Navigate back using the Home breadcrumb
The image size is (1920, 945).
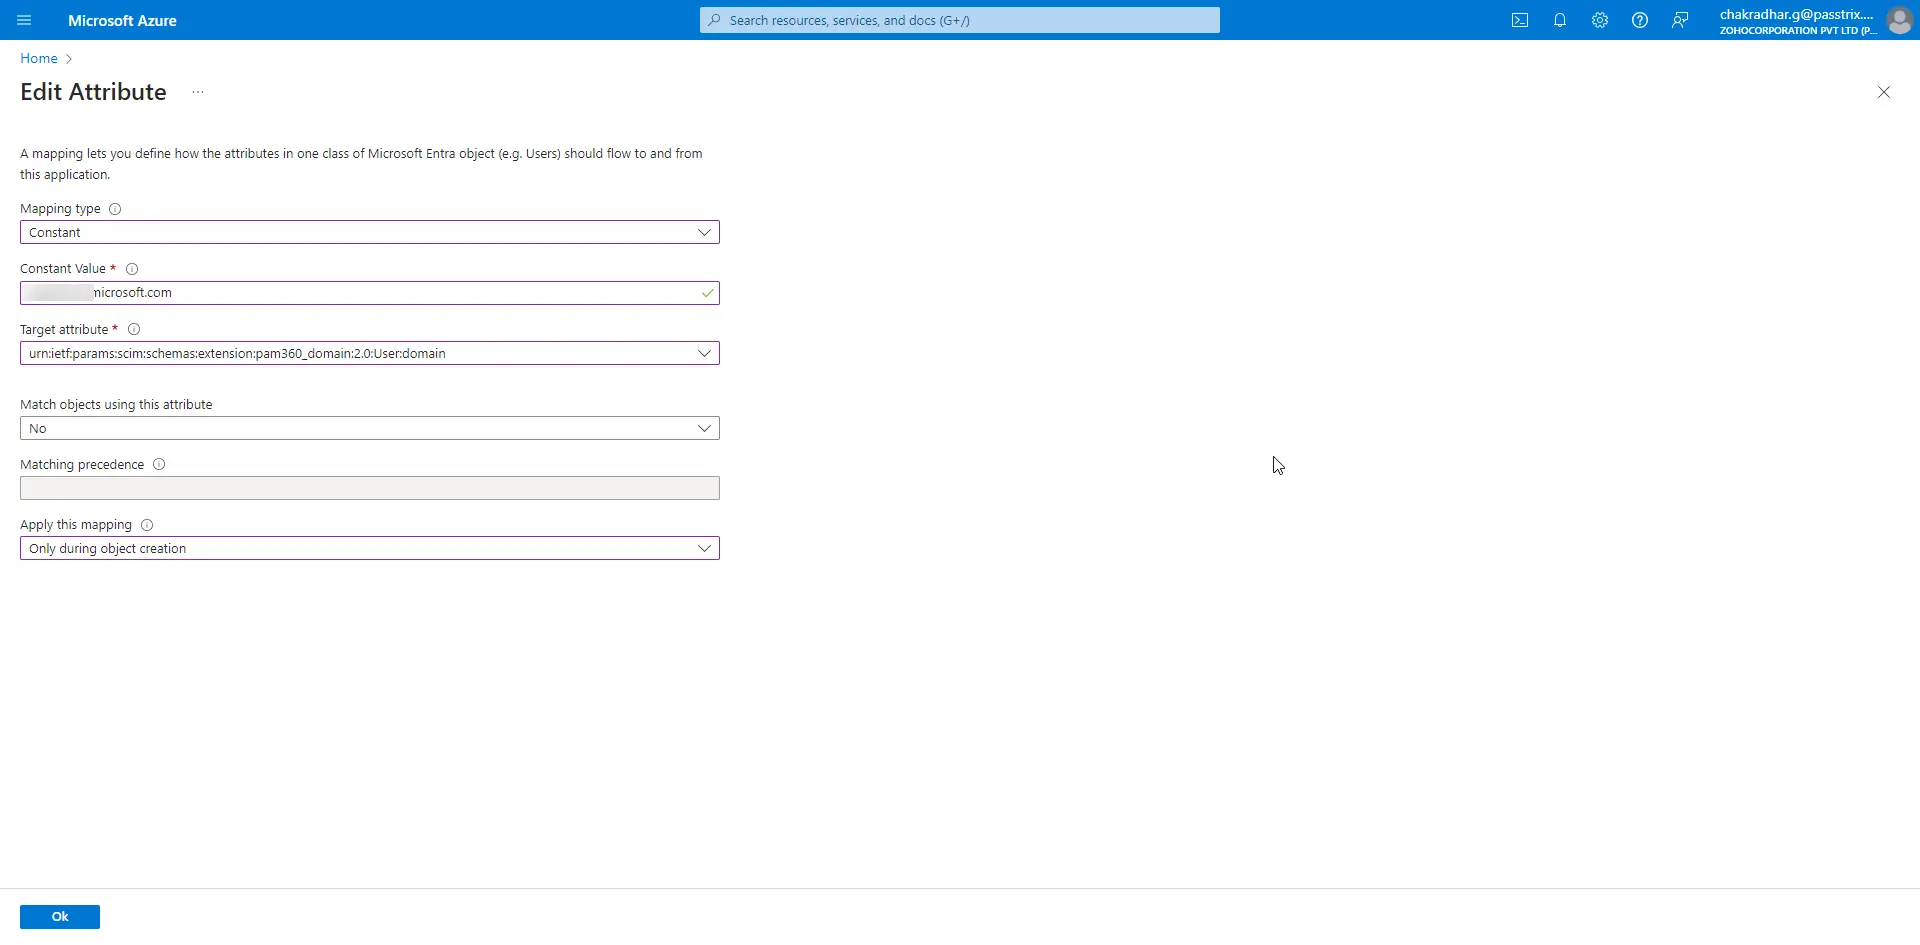[x=37, y=58]
